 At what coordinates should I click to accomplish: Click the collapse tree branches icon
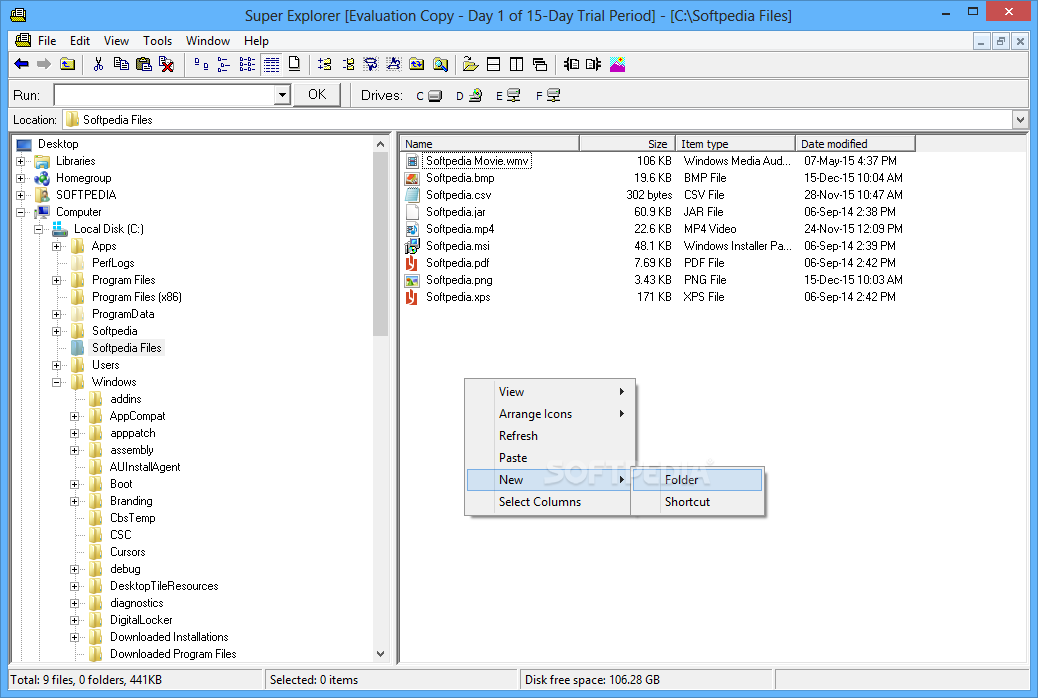(x=348, y=64)
